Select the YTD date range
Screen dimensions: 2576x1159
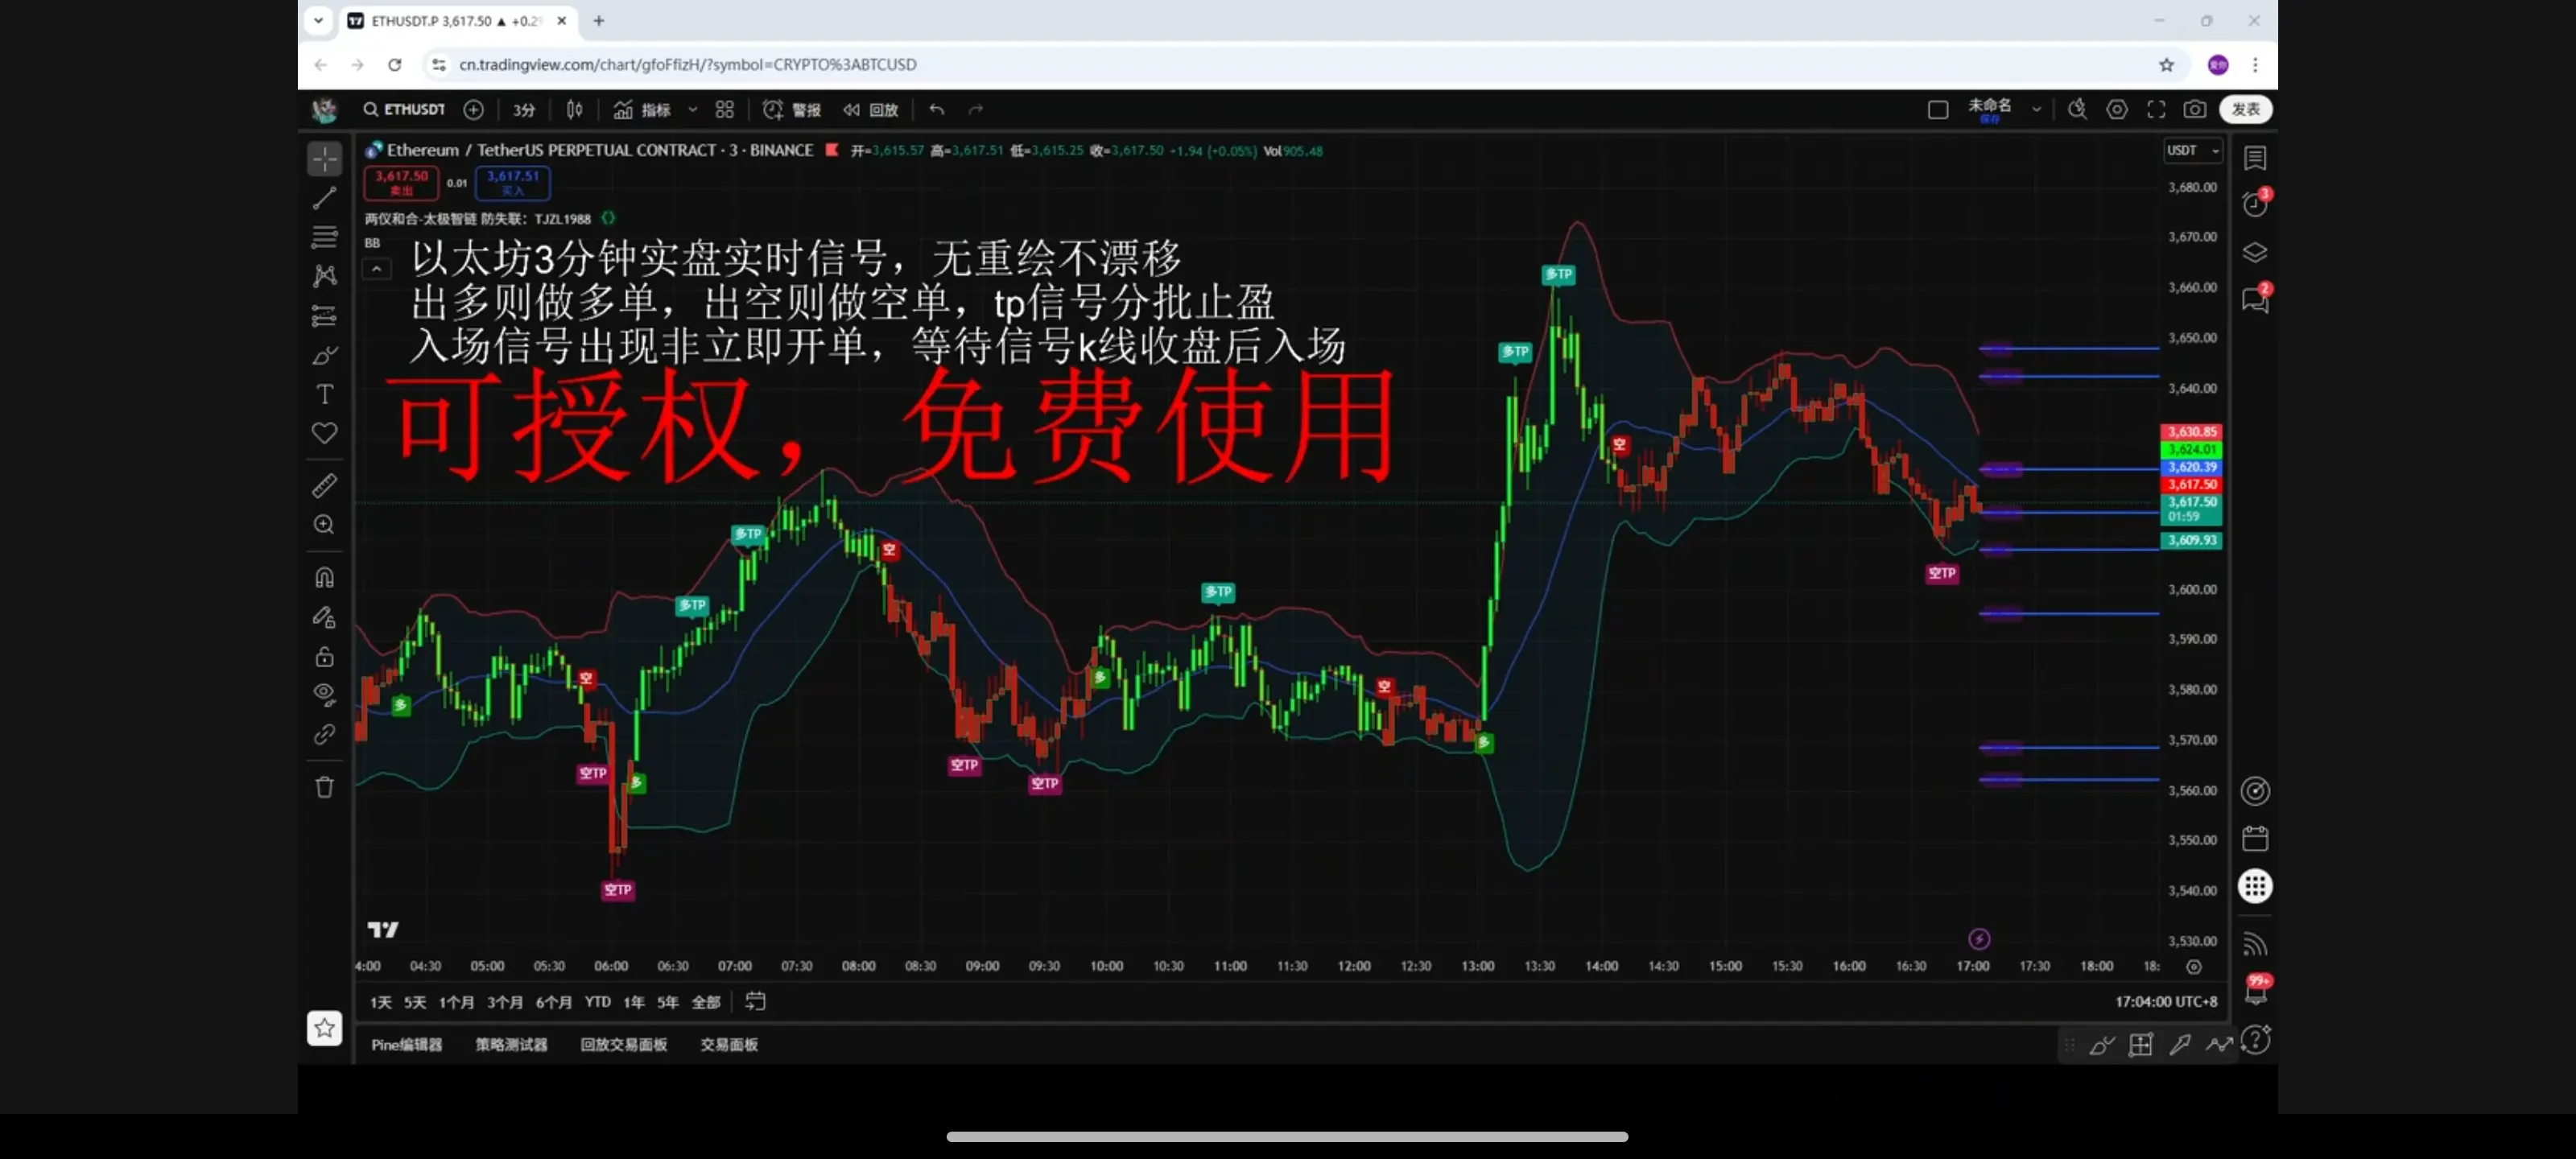(598, 1002)
